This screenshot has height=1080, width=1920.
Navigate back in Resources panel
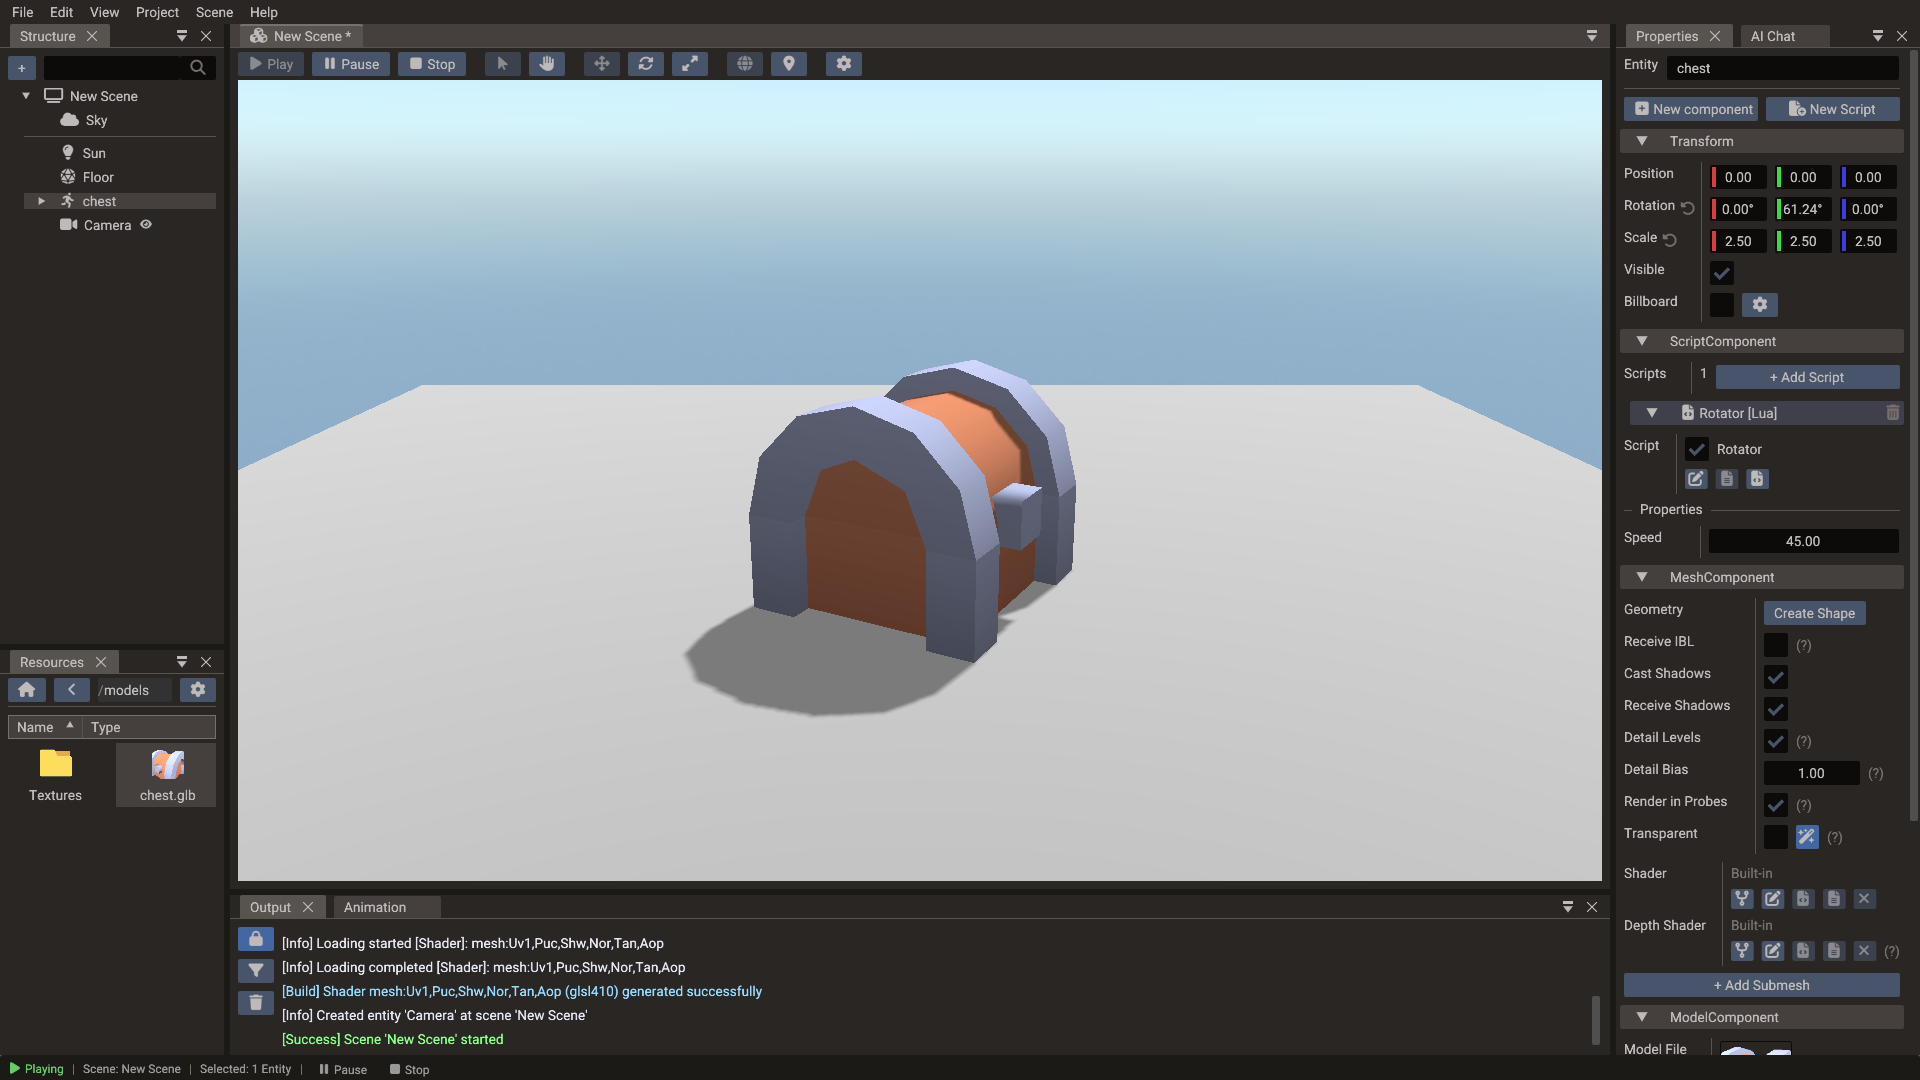tap(72, 690)
